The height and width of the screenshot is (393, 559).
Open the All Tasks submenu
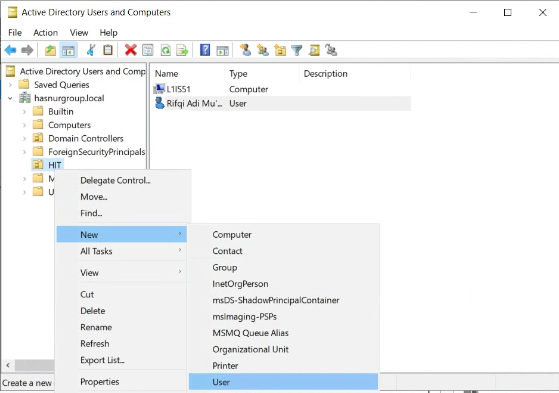pyautogui.click(x=122, y=251)
